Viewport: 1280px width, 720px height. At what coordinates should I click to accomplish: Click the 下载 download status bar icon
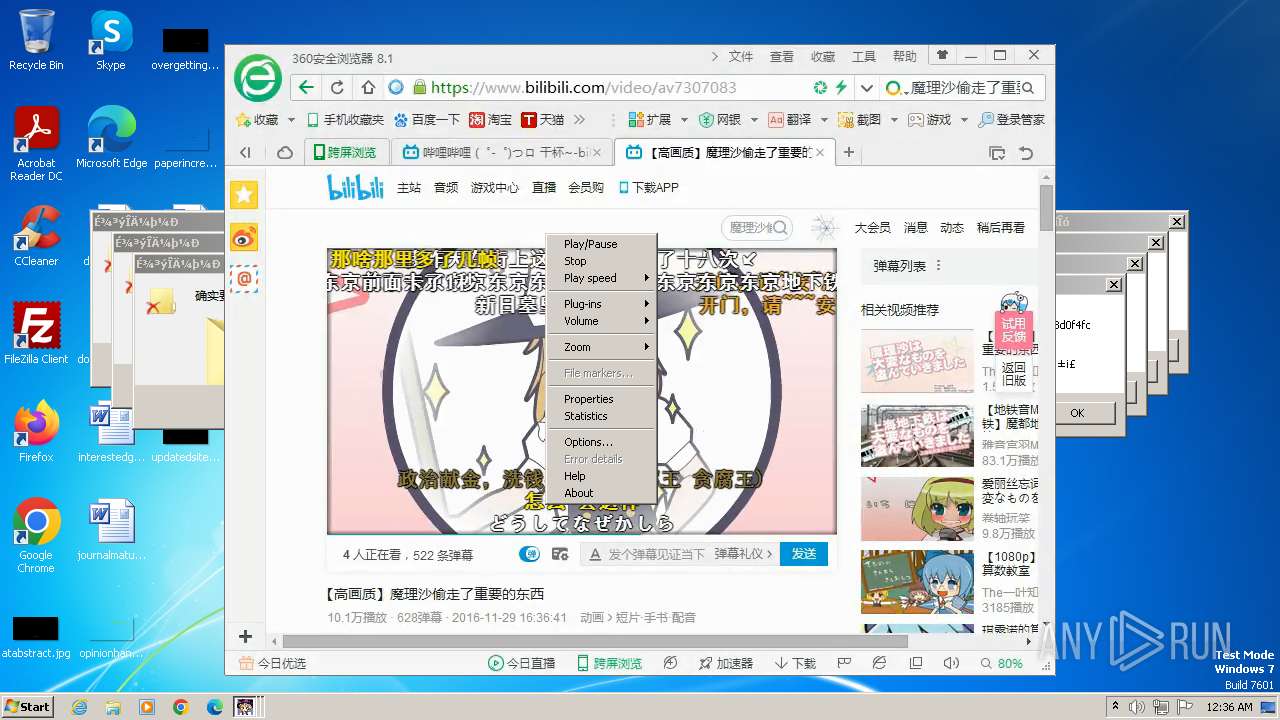coord(795,663)
